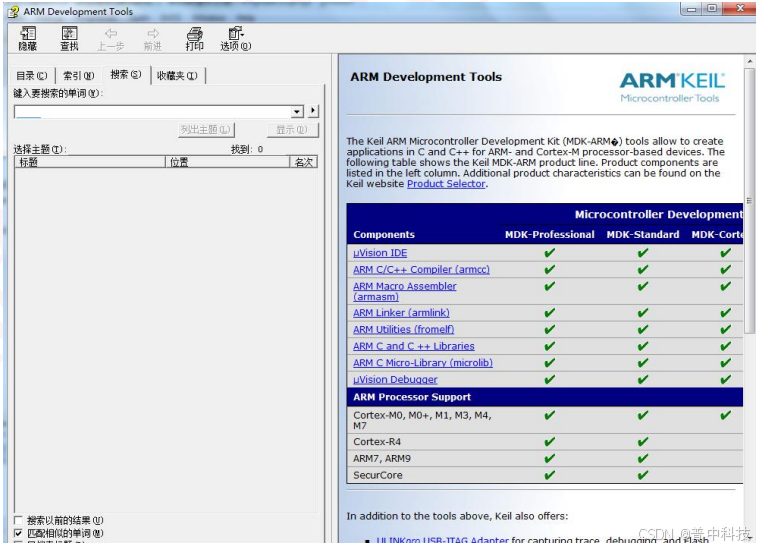
Task: Sort results by 标题 column header
Action: [x=90, y=162]
